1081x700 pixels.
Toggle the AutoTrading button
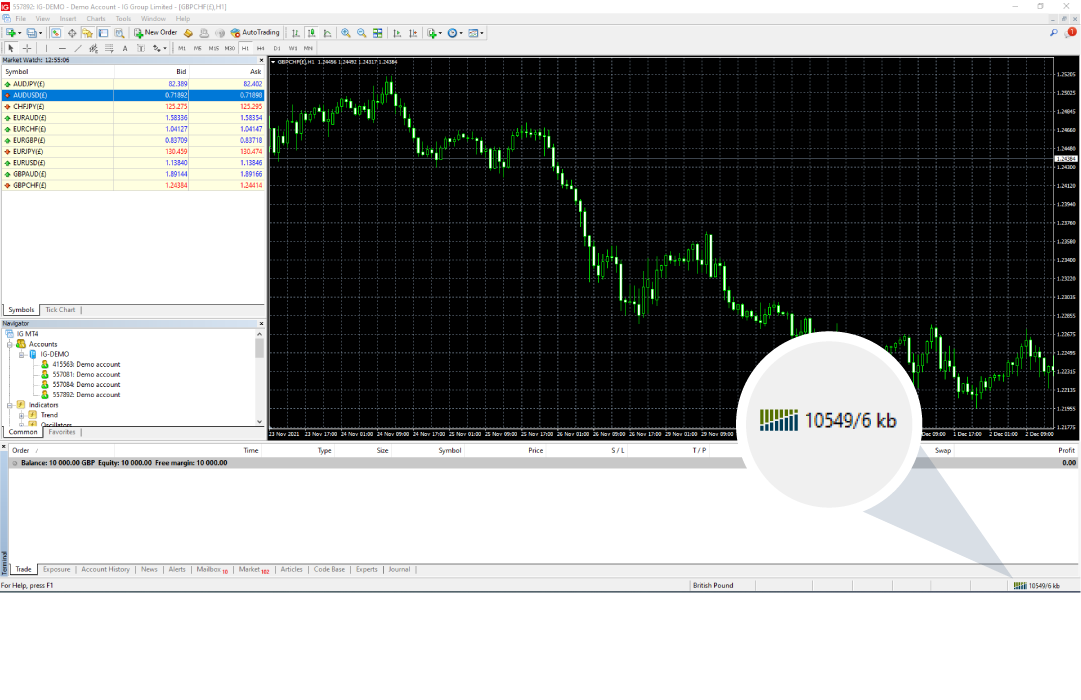255,32
